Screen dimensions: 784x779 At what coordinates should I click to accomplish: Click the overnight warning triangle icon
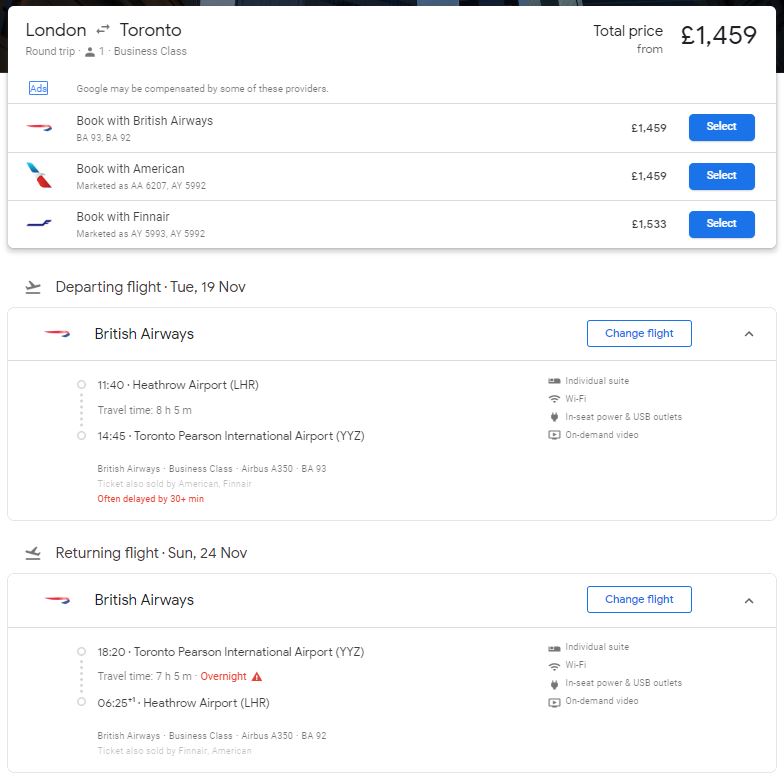tap(256, 676)
